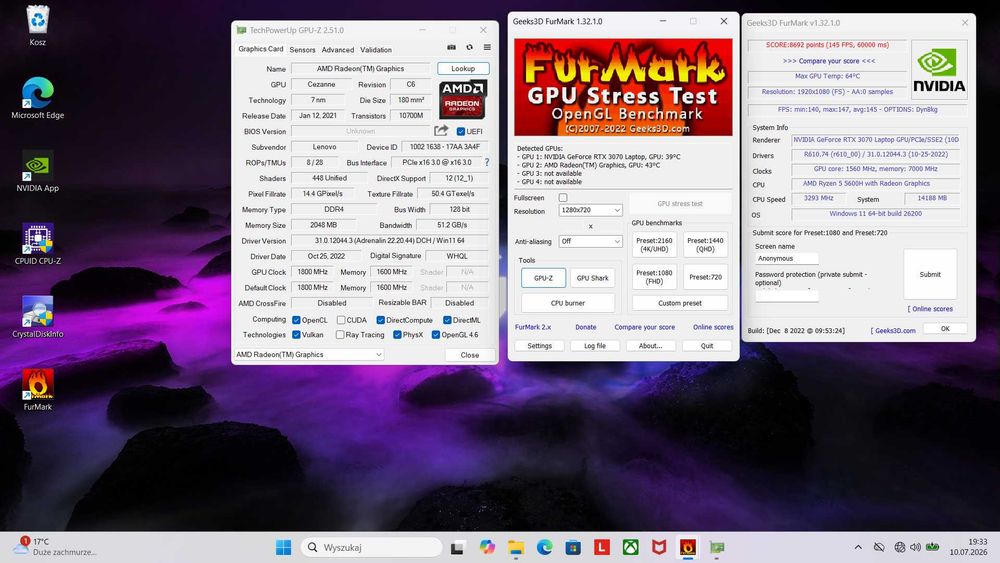This screenshot has width=1000, height=563.
Task: Open the Donate link in FurMark
Action: point(585,327)
